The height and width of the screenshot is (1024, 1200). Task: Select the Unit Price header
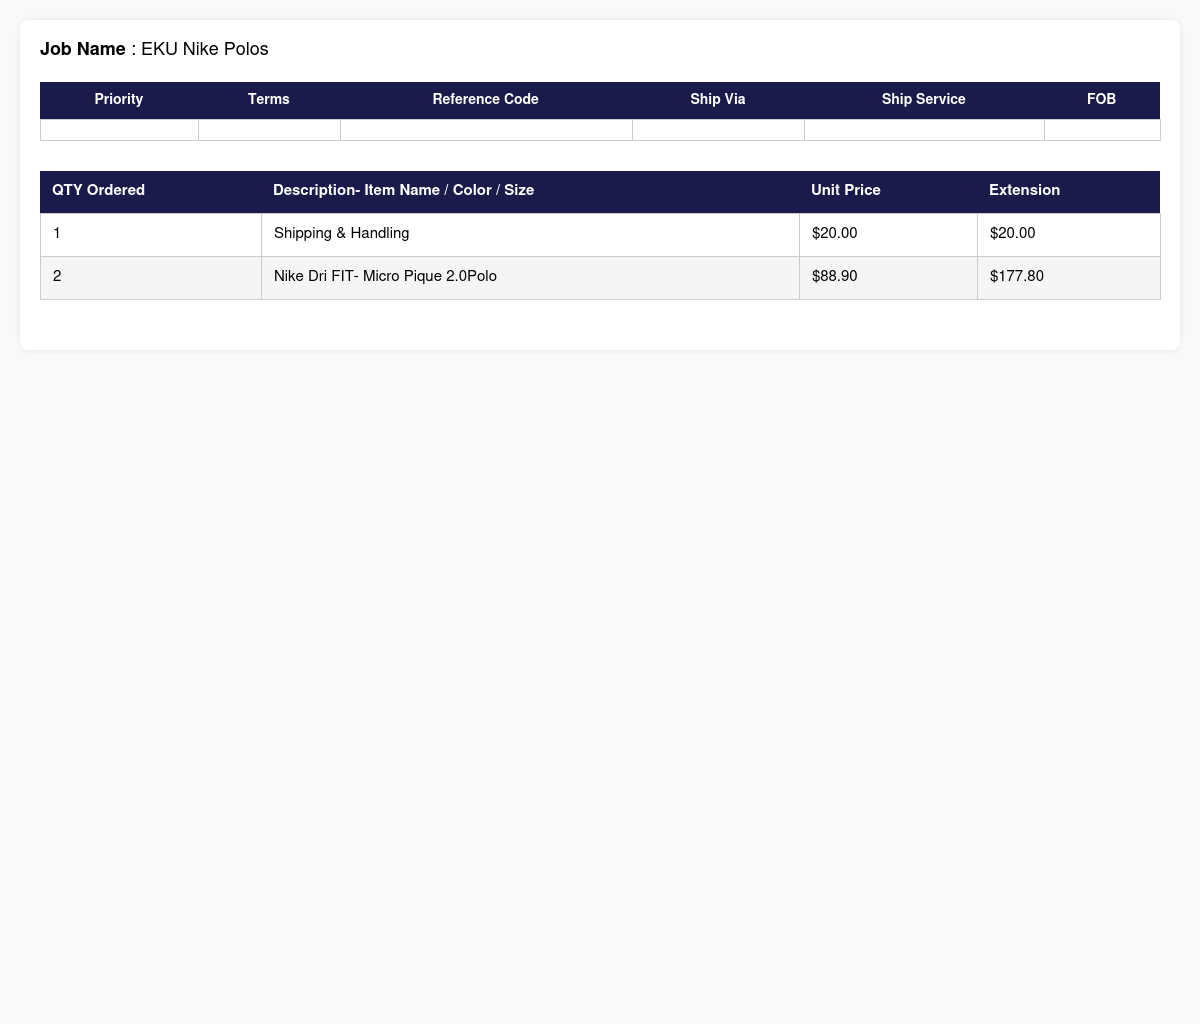(x=888, y=191)
